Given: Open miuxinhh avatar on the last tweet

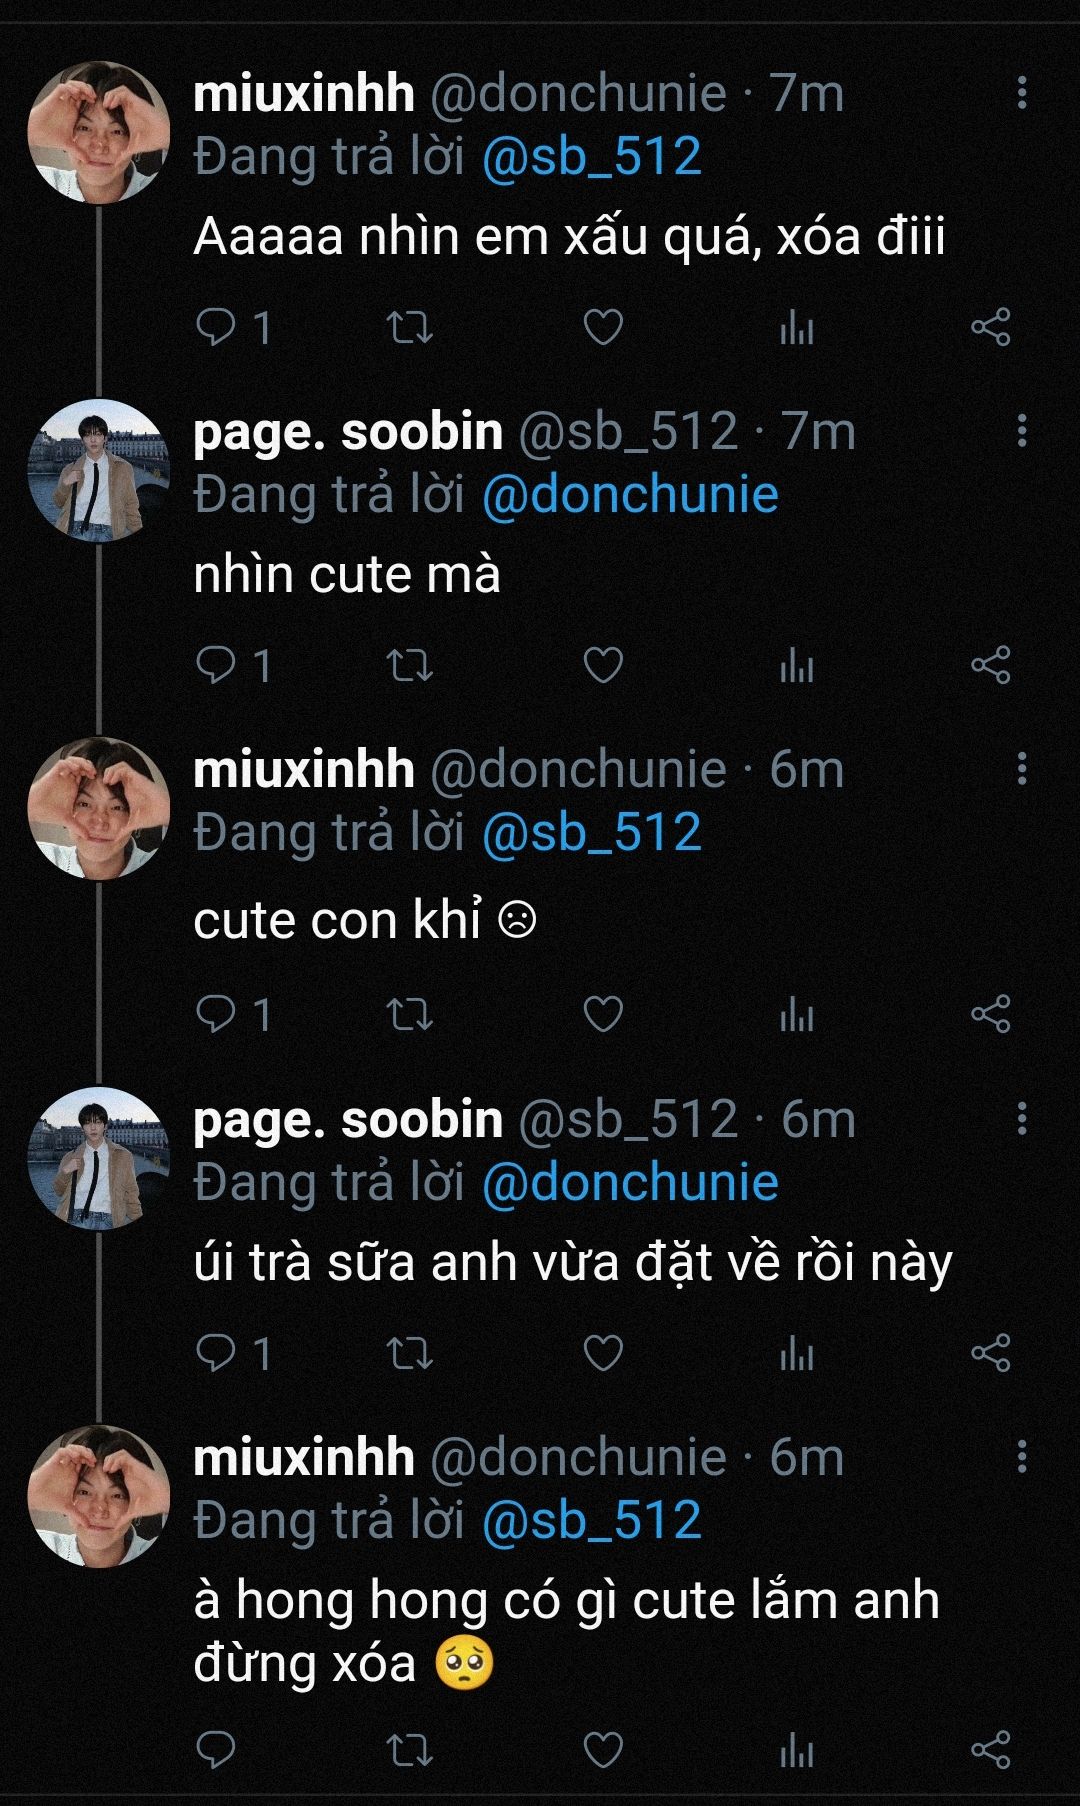Looking at the screenshot, I should click(98, 1496).
